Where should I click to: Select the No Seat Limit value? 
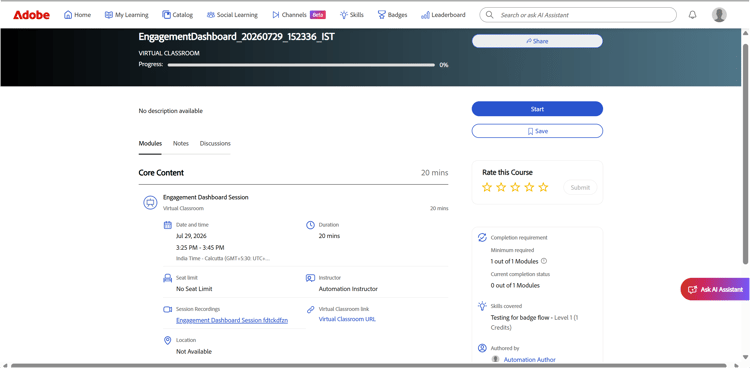tap(194, 289)
